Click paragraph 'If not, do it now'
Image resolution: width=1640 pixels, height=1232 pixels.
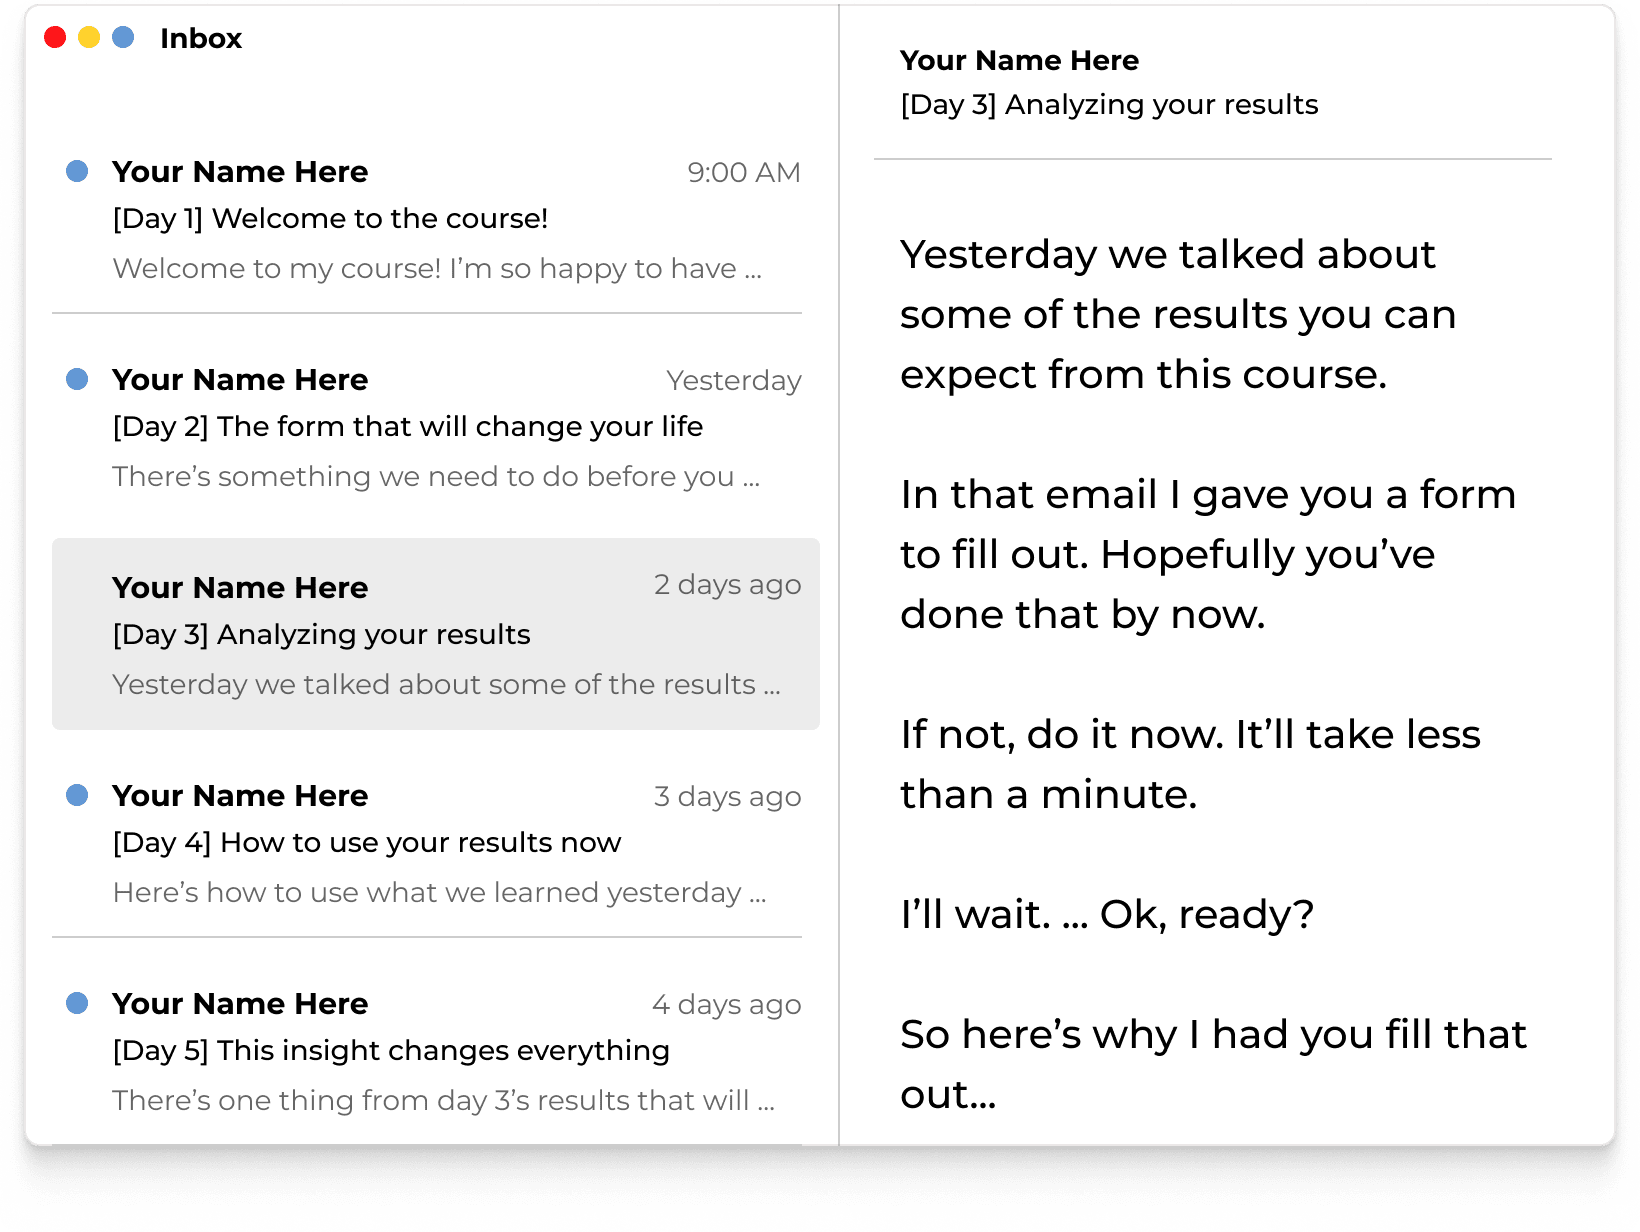tap(1190, 764)
